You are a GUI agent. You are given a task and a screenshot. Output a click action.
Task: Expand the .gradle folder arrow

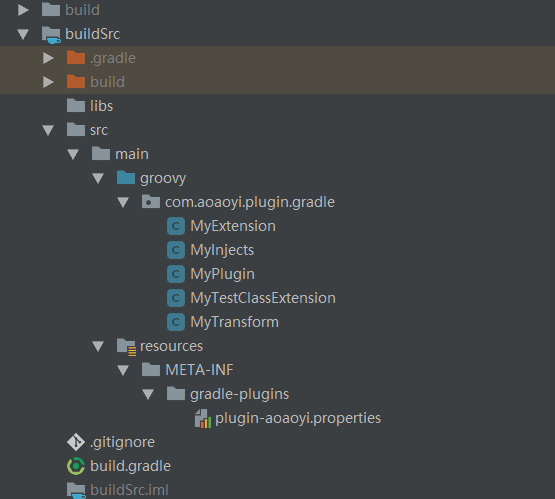coord(48,58)
